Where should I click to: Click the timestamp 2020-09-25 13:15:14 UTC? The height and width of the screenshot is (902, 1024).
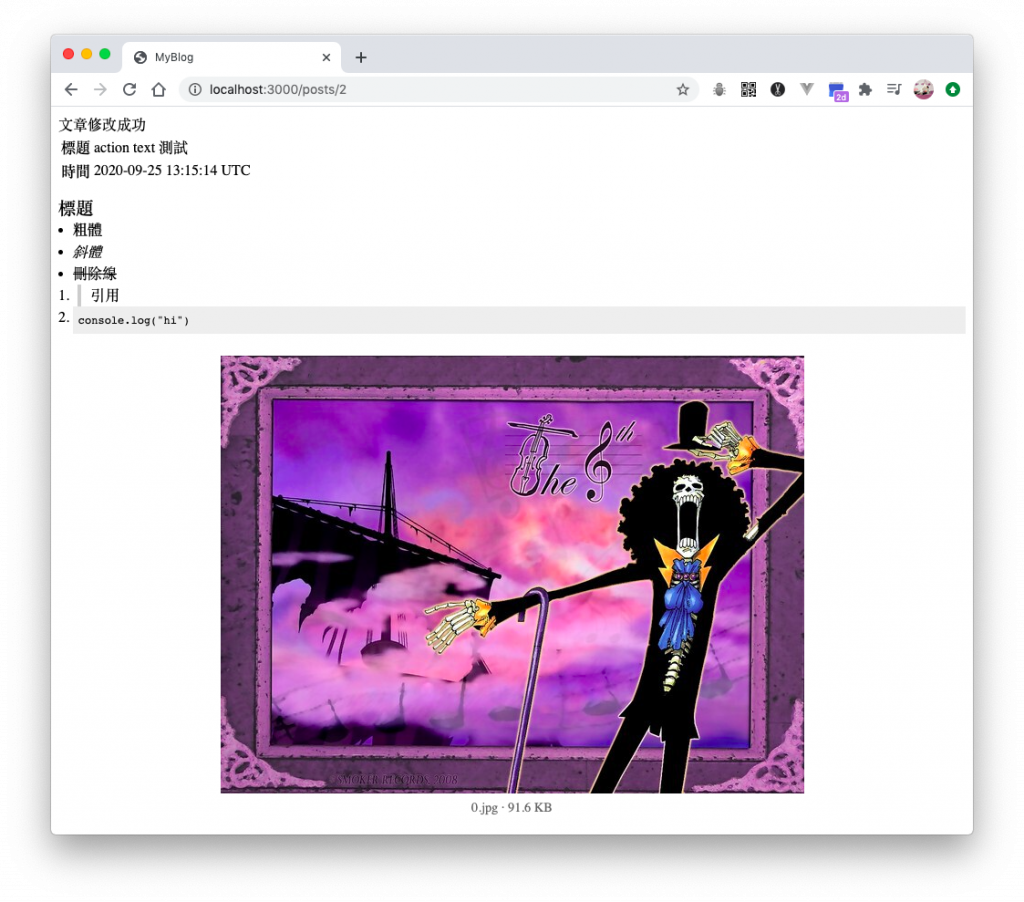click(x=172, y=170)
